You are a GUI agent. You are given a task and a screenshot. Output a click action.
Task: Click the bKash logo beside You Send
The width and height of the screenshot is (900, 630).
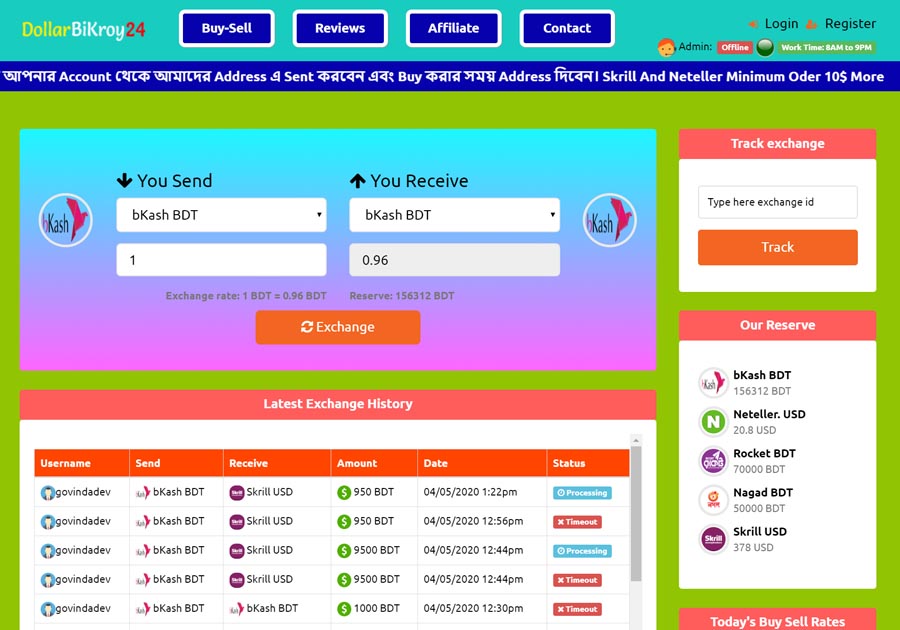pos(66,220)
